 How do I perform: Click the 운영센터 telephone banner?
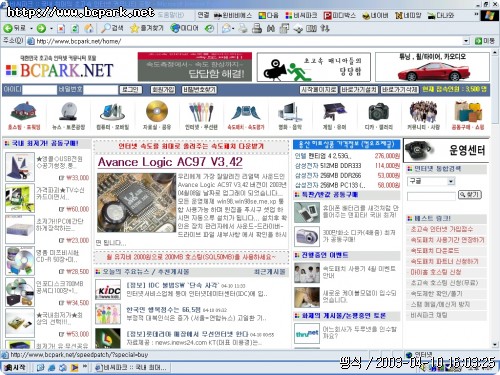pos(446,150)
